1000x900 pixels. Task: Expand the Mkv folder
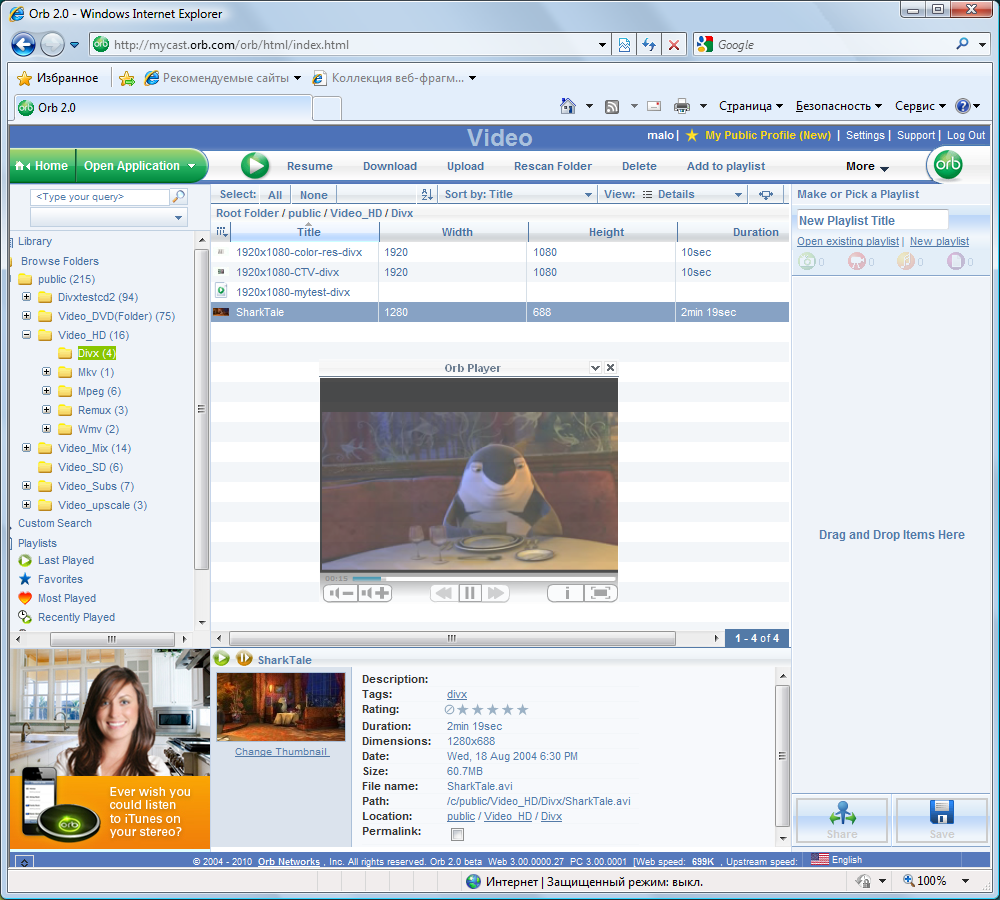[x=46, y=372]
